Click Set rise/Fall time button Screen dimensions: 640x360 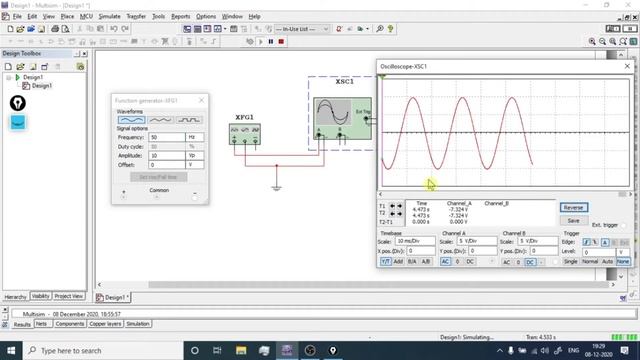[x=158, y=177]
